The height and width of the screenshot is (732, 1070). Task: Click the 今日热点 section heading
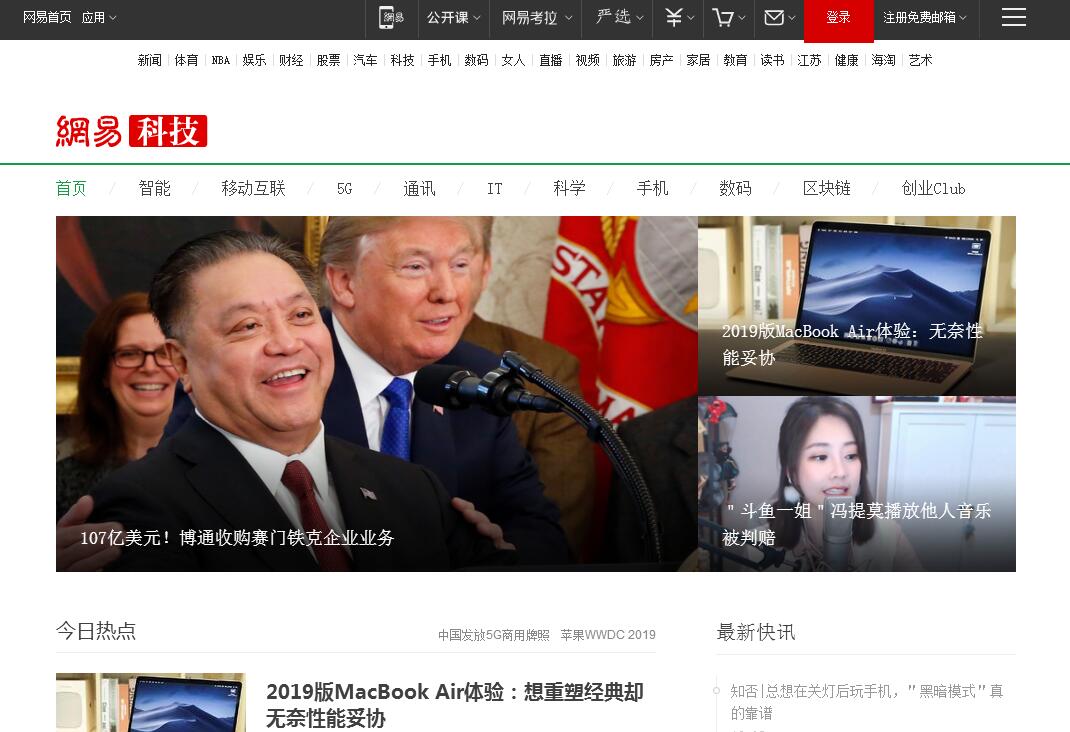pos(96,631)
